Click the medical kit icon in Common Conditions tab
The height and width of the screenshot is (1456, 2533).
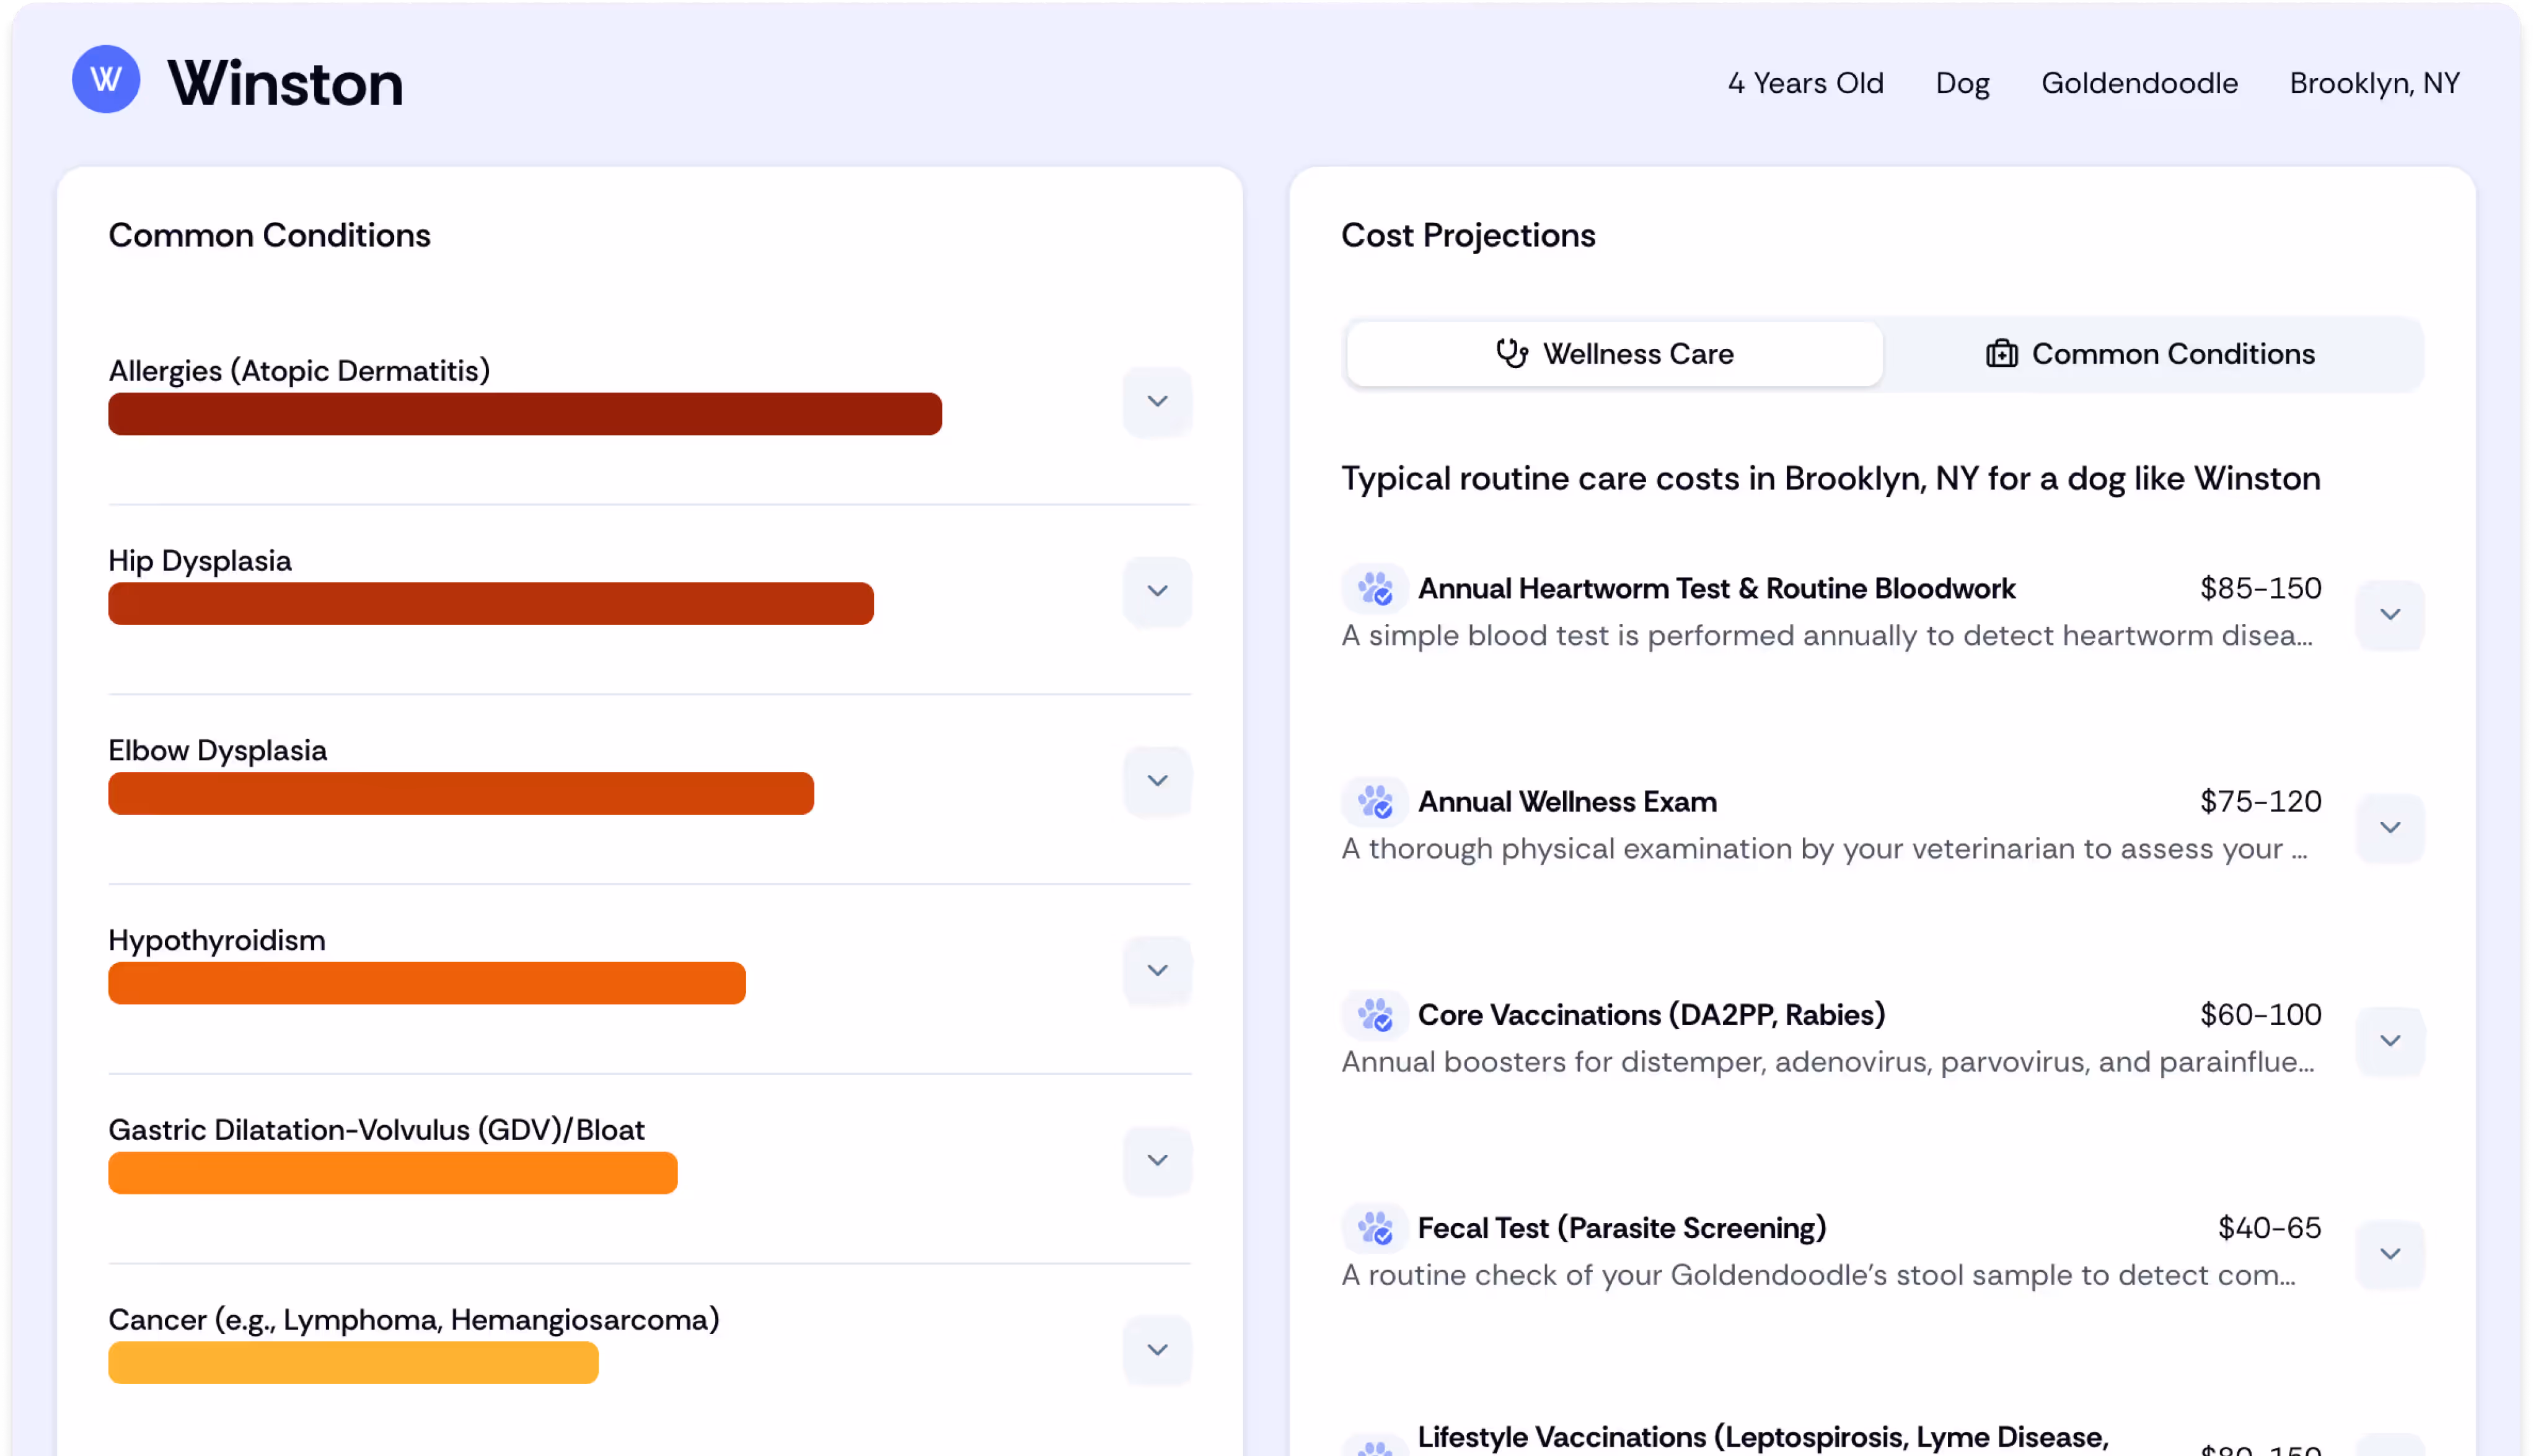(2001, 354)
